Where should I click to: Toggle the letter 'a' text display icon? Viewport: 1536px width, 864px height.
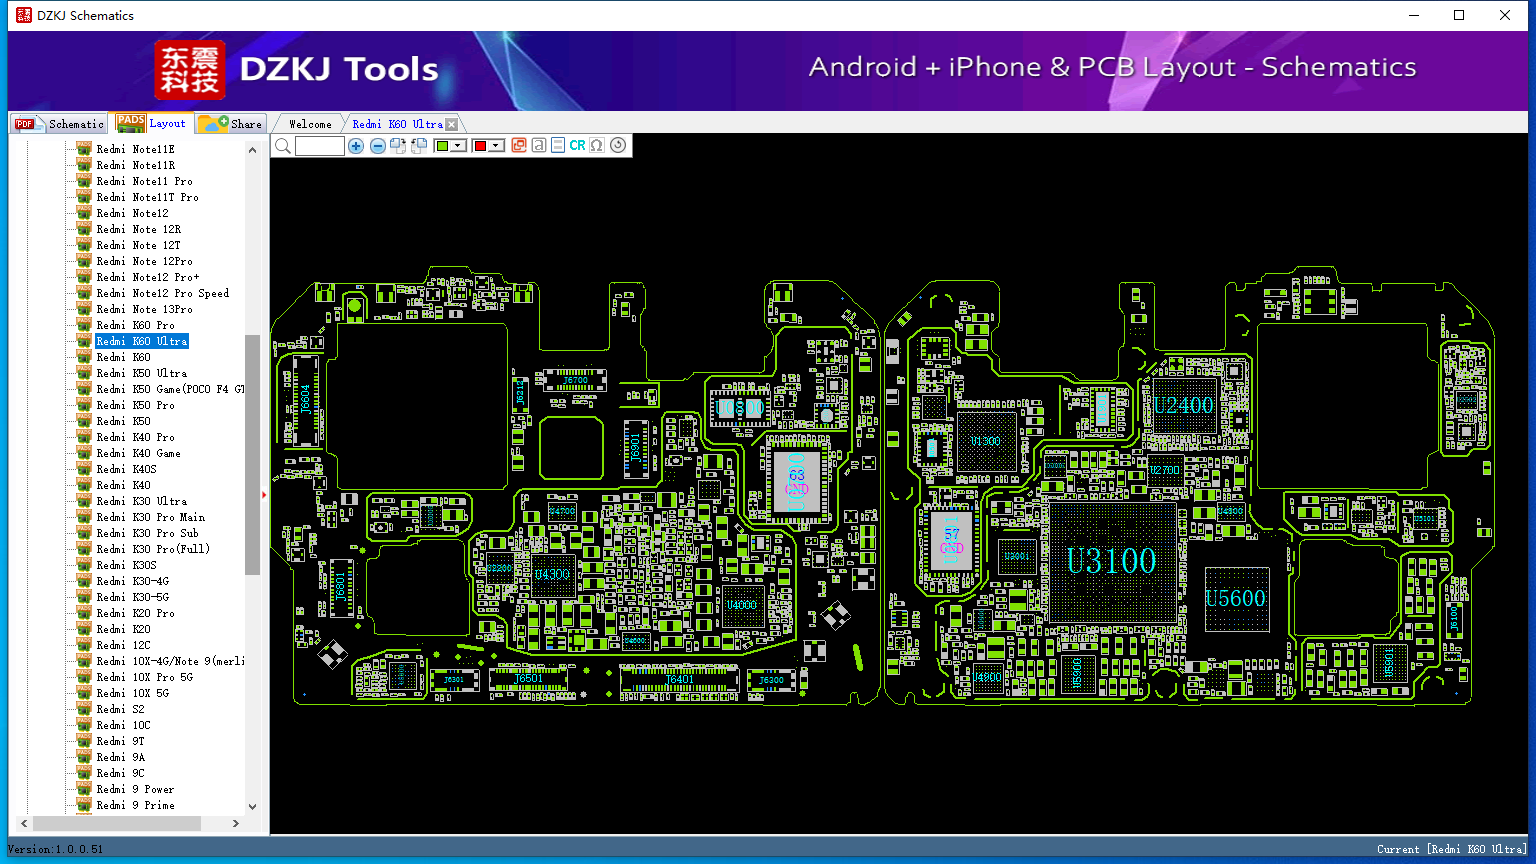[538, 146]
